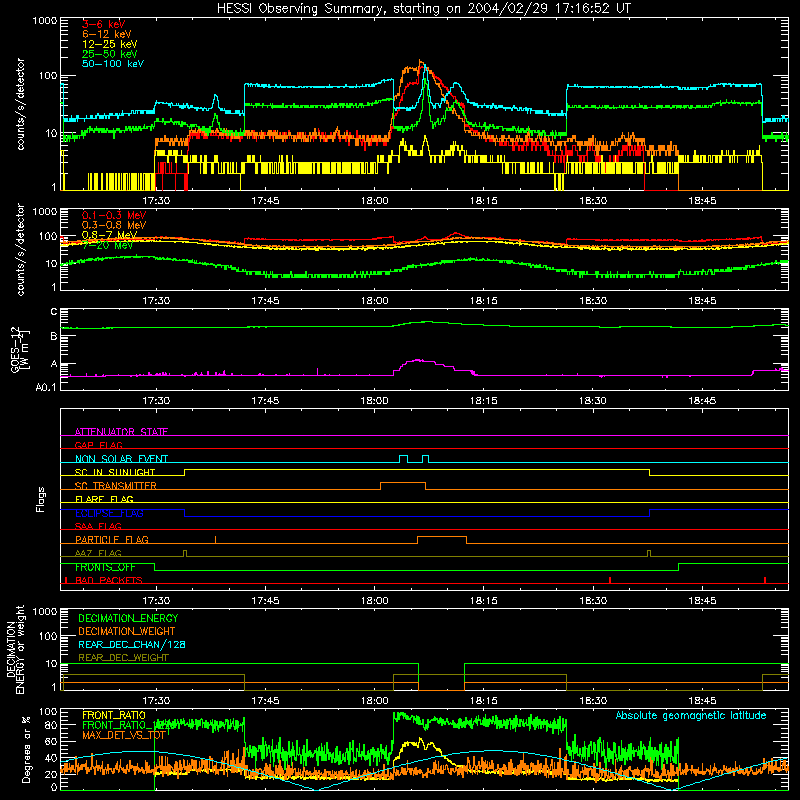The height and width of the screenshot is (800, 800).
Task: Select the 6-12 keV legend label
Action: pos(107,34)
